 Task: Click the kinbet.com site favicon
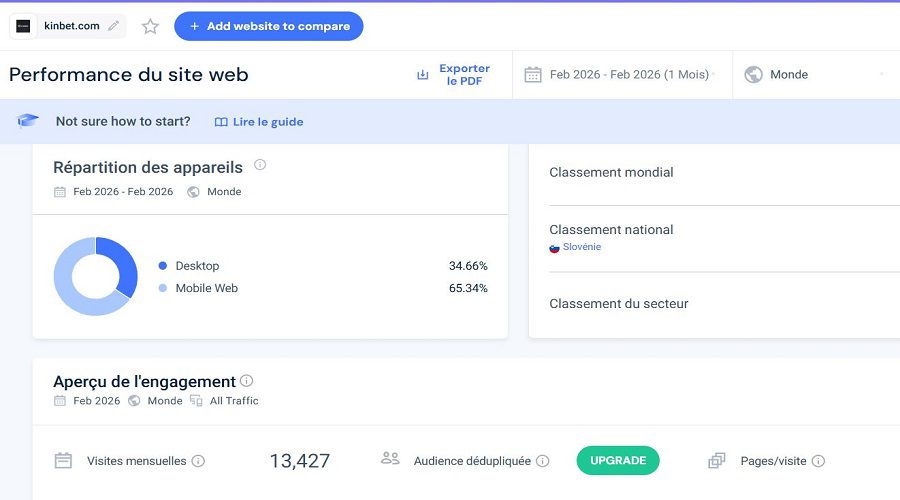(23, 26)
